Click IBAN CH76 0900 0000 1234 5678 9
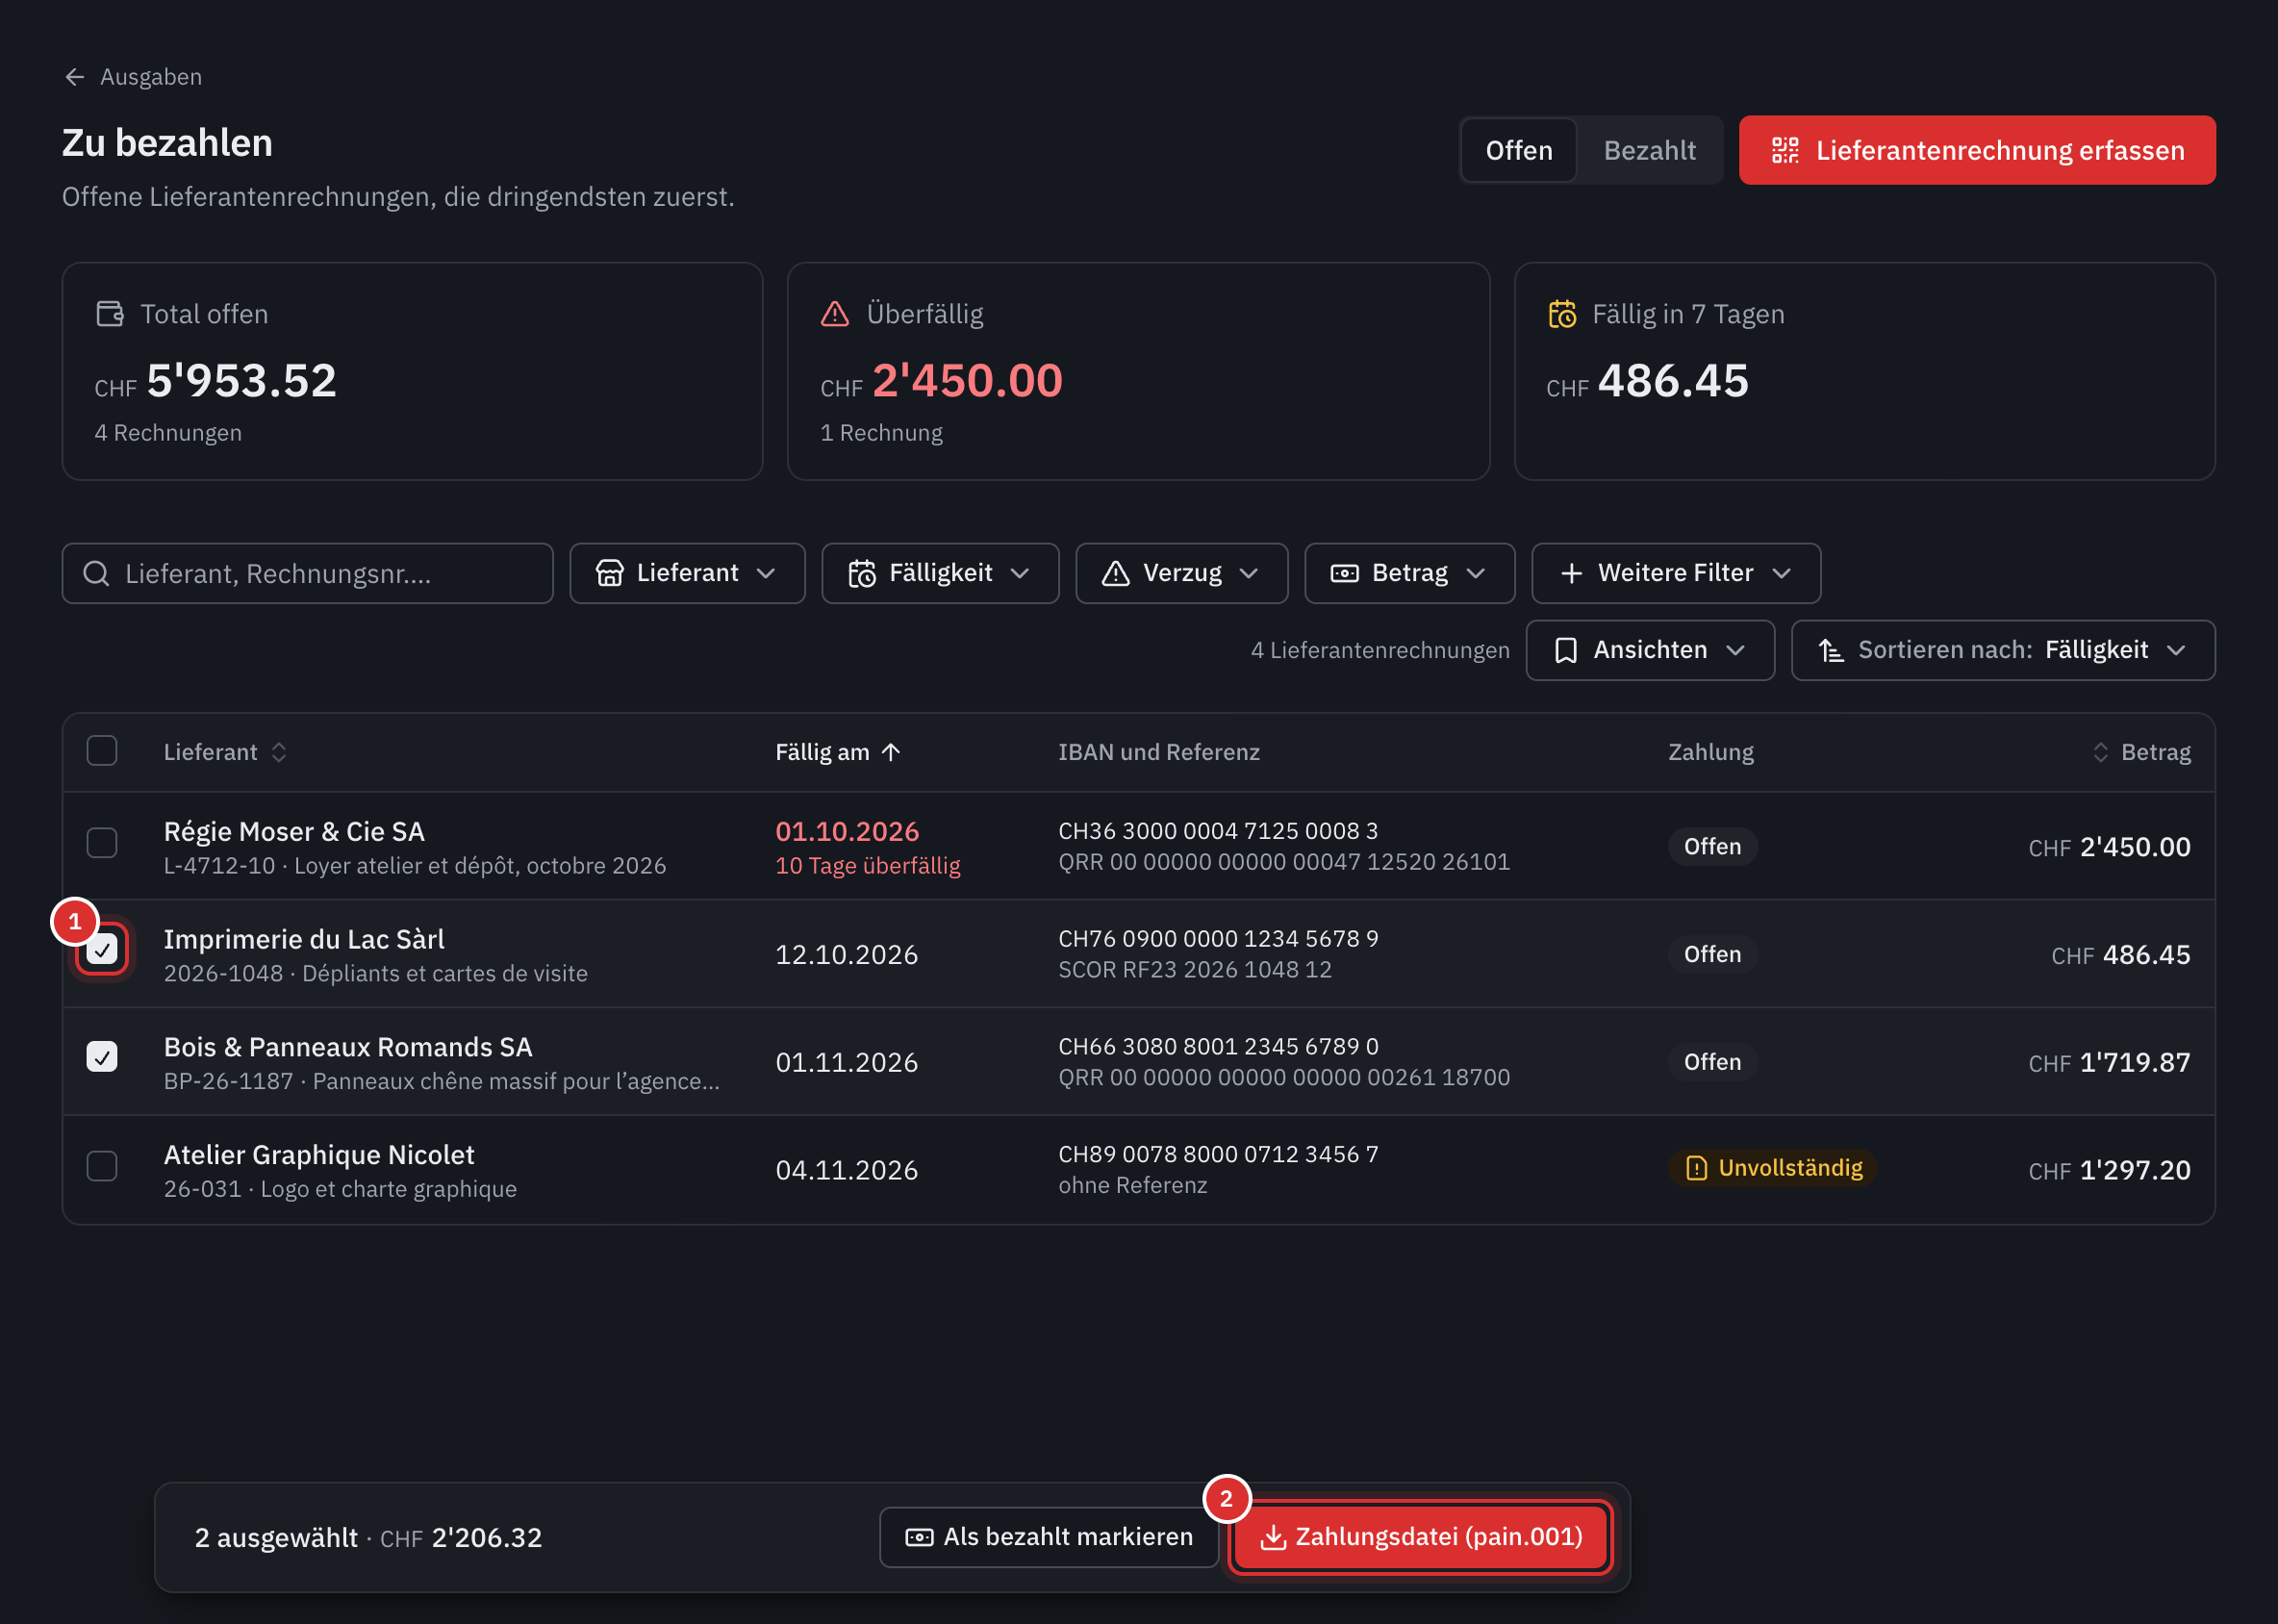Image resolution: width=2278 pixels, height=1624 pixels. coord(1218,938)
